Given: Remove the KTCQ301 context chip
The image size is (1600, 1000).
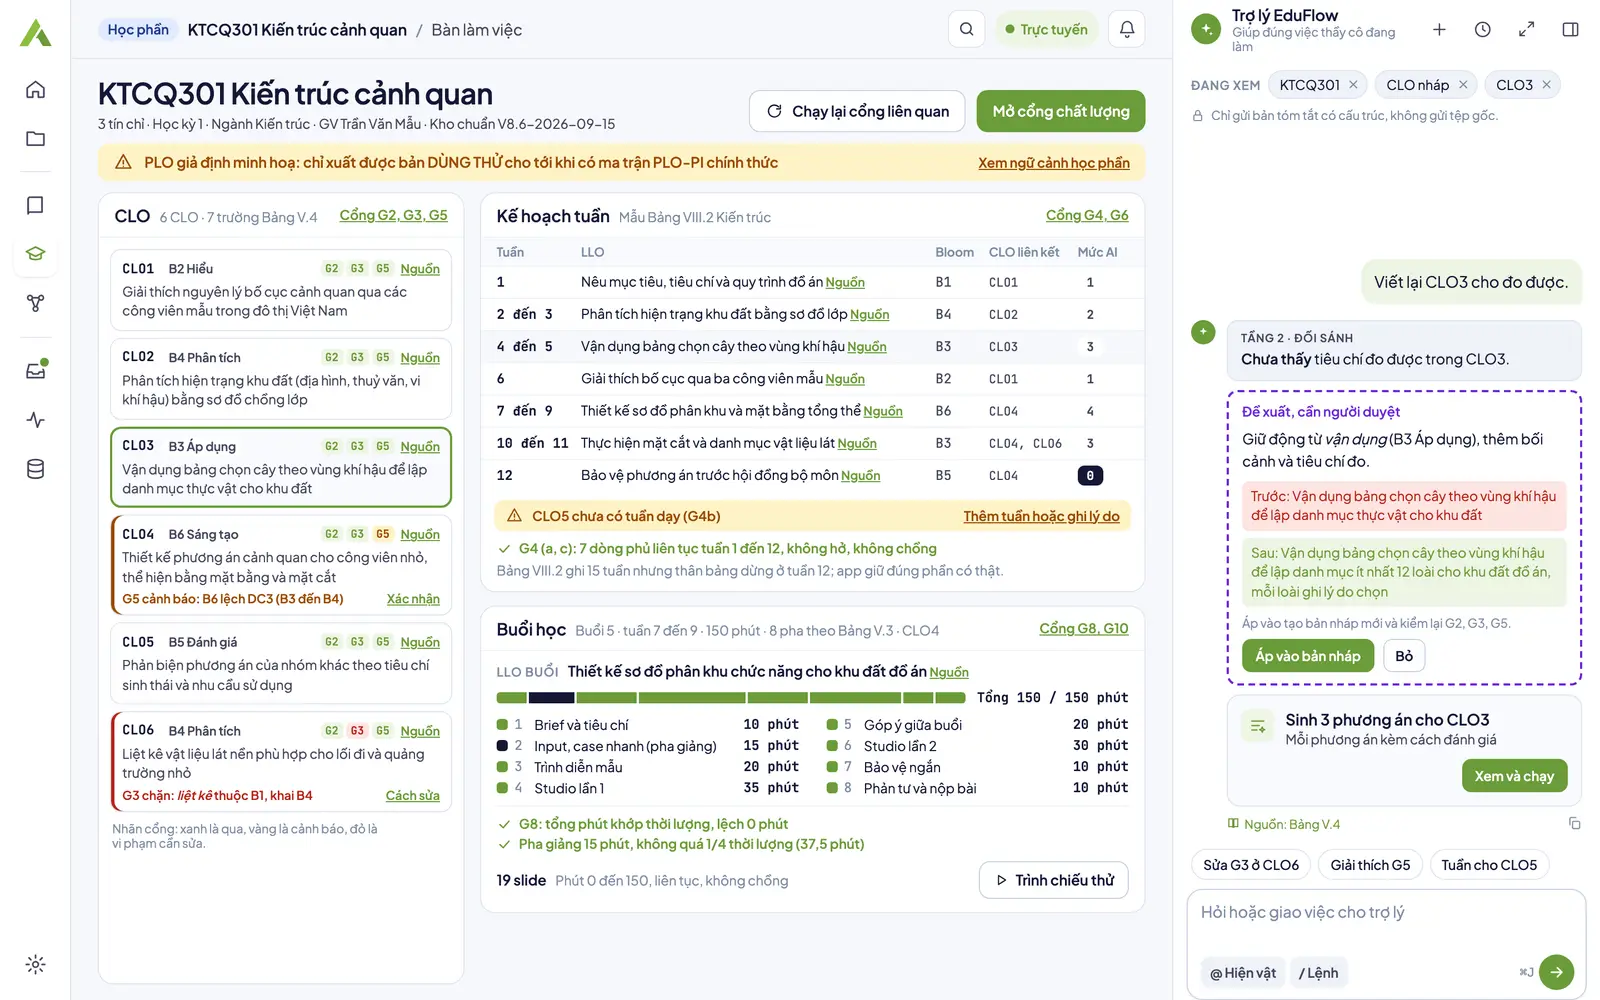Looking at the screenshot, I should (x=1353, y=85).
